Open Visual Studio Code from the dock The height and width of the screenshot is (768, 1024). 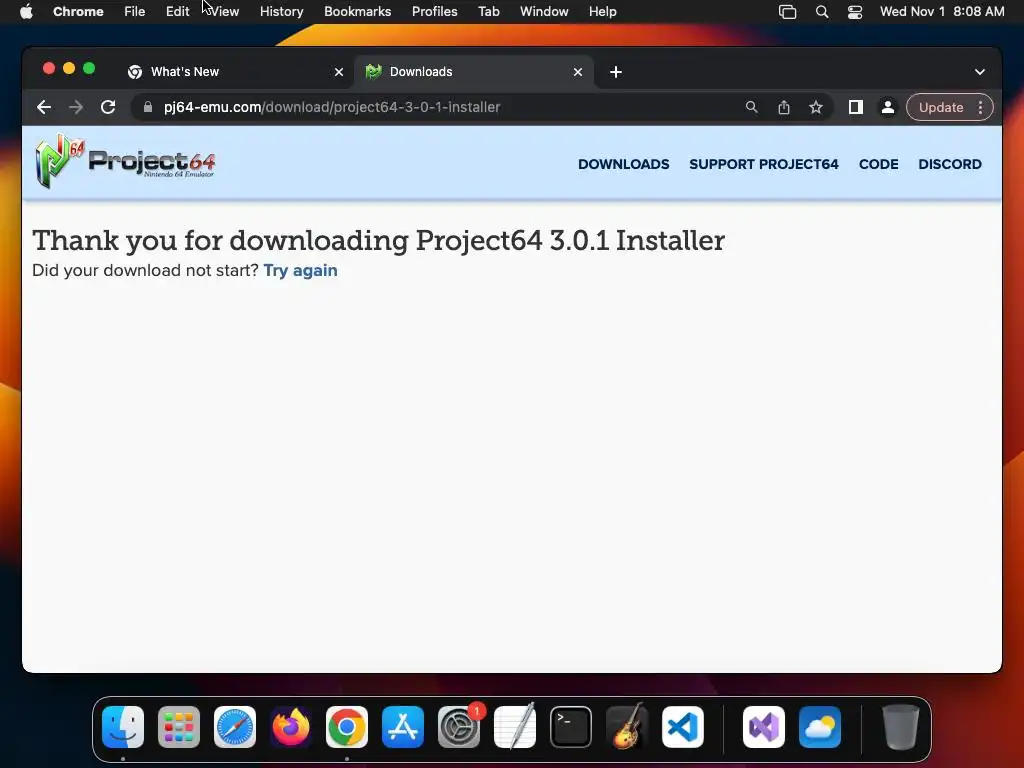pyautogui.click(x=682, y=727)
